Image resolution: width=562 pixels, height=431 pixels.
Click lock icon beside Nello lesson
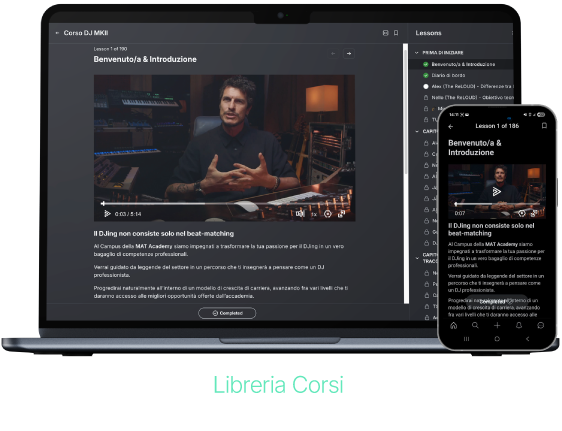(x=426, y=97)
